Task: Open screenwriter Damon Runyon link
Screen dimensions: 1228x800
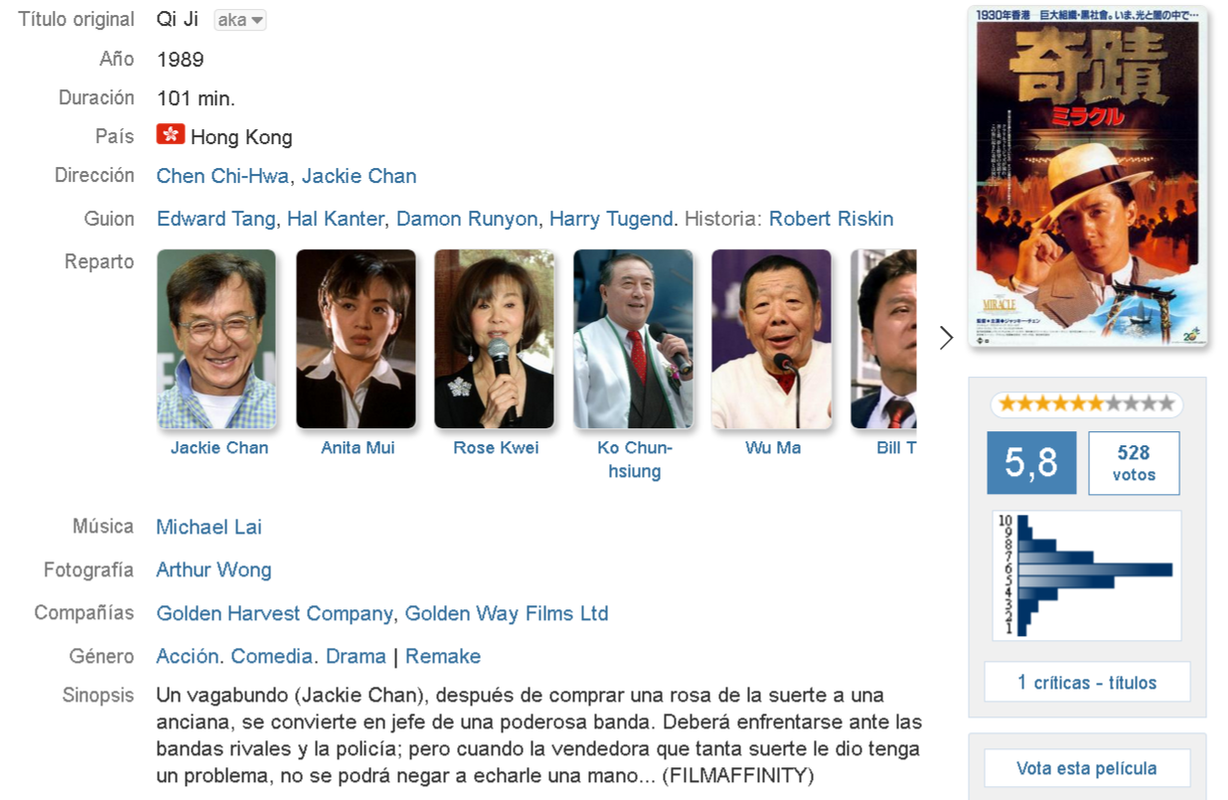Action: tap(467, 219)
